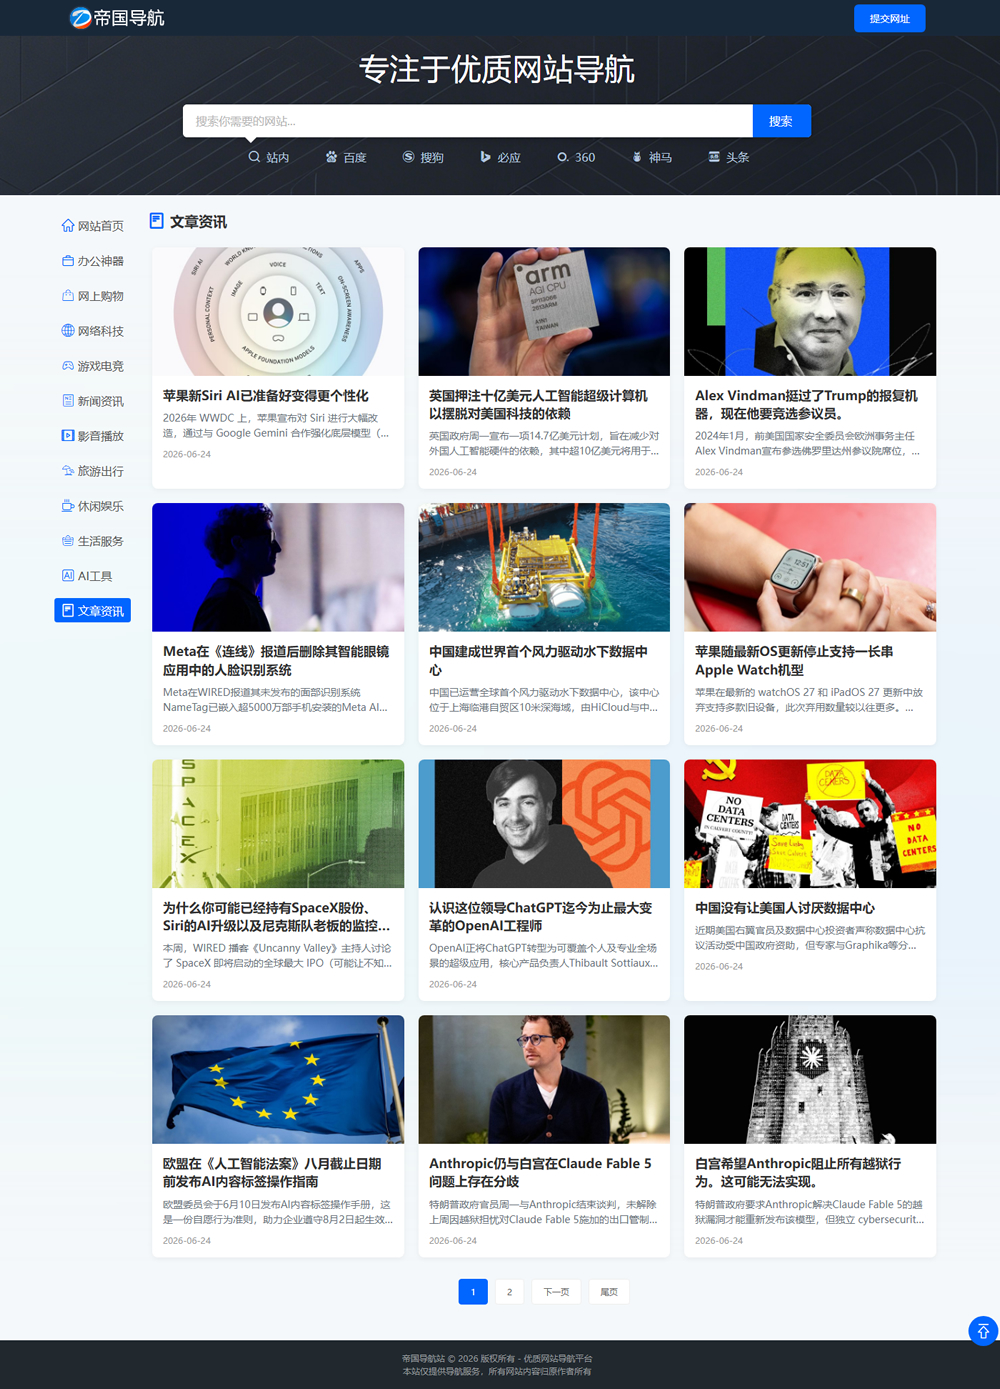Viewport: 1000px width, 1389px height.
Task: Switch search engine to 百度
Action: (346, 157)
